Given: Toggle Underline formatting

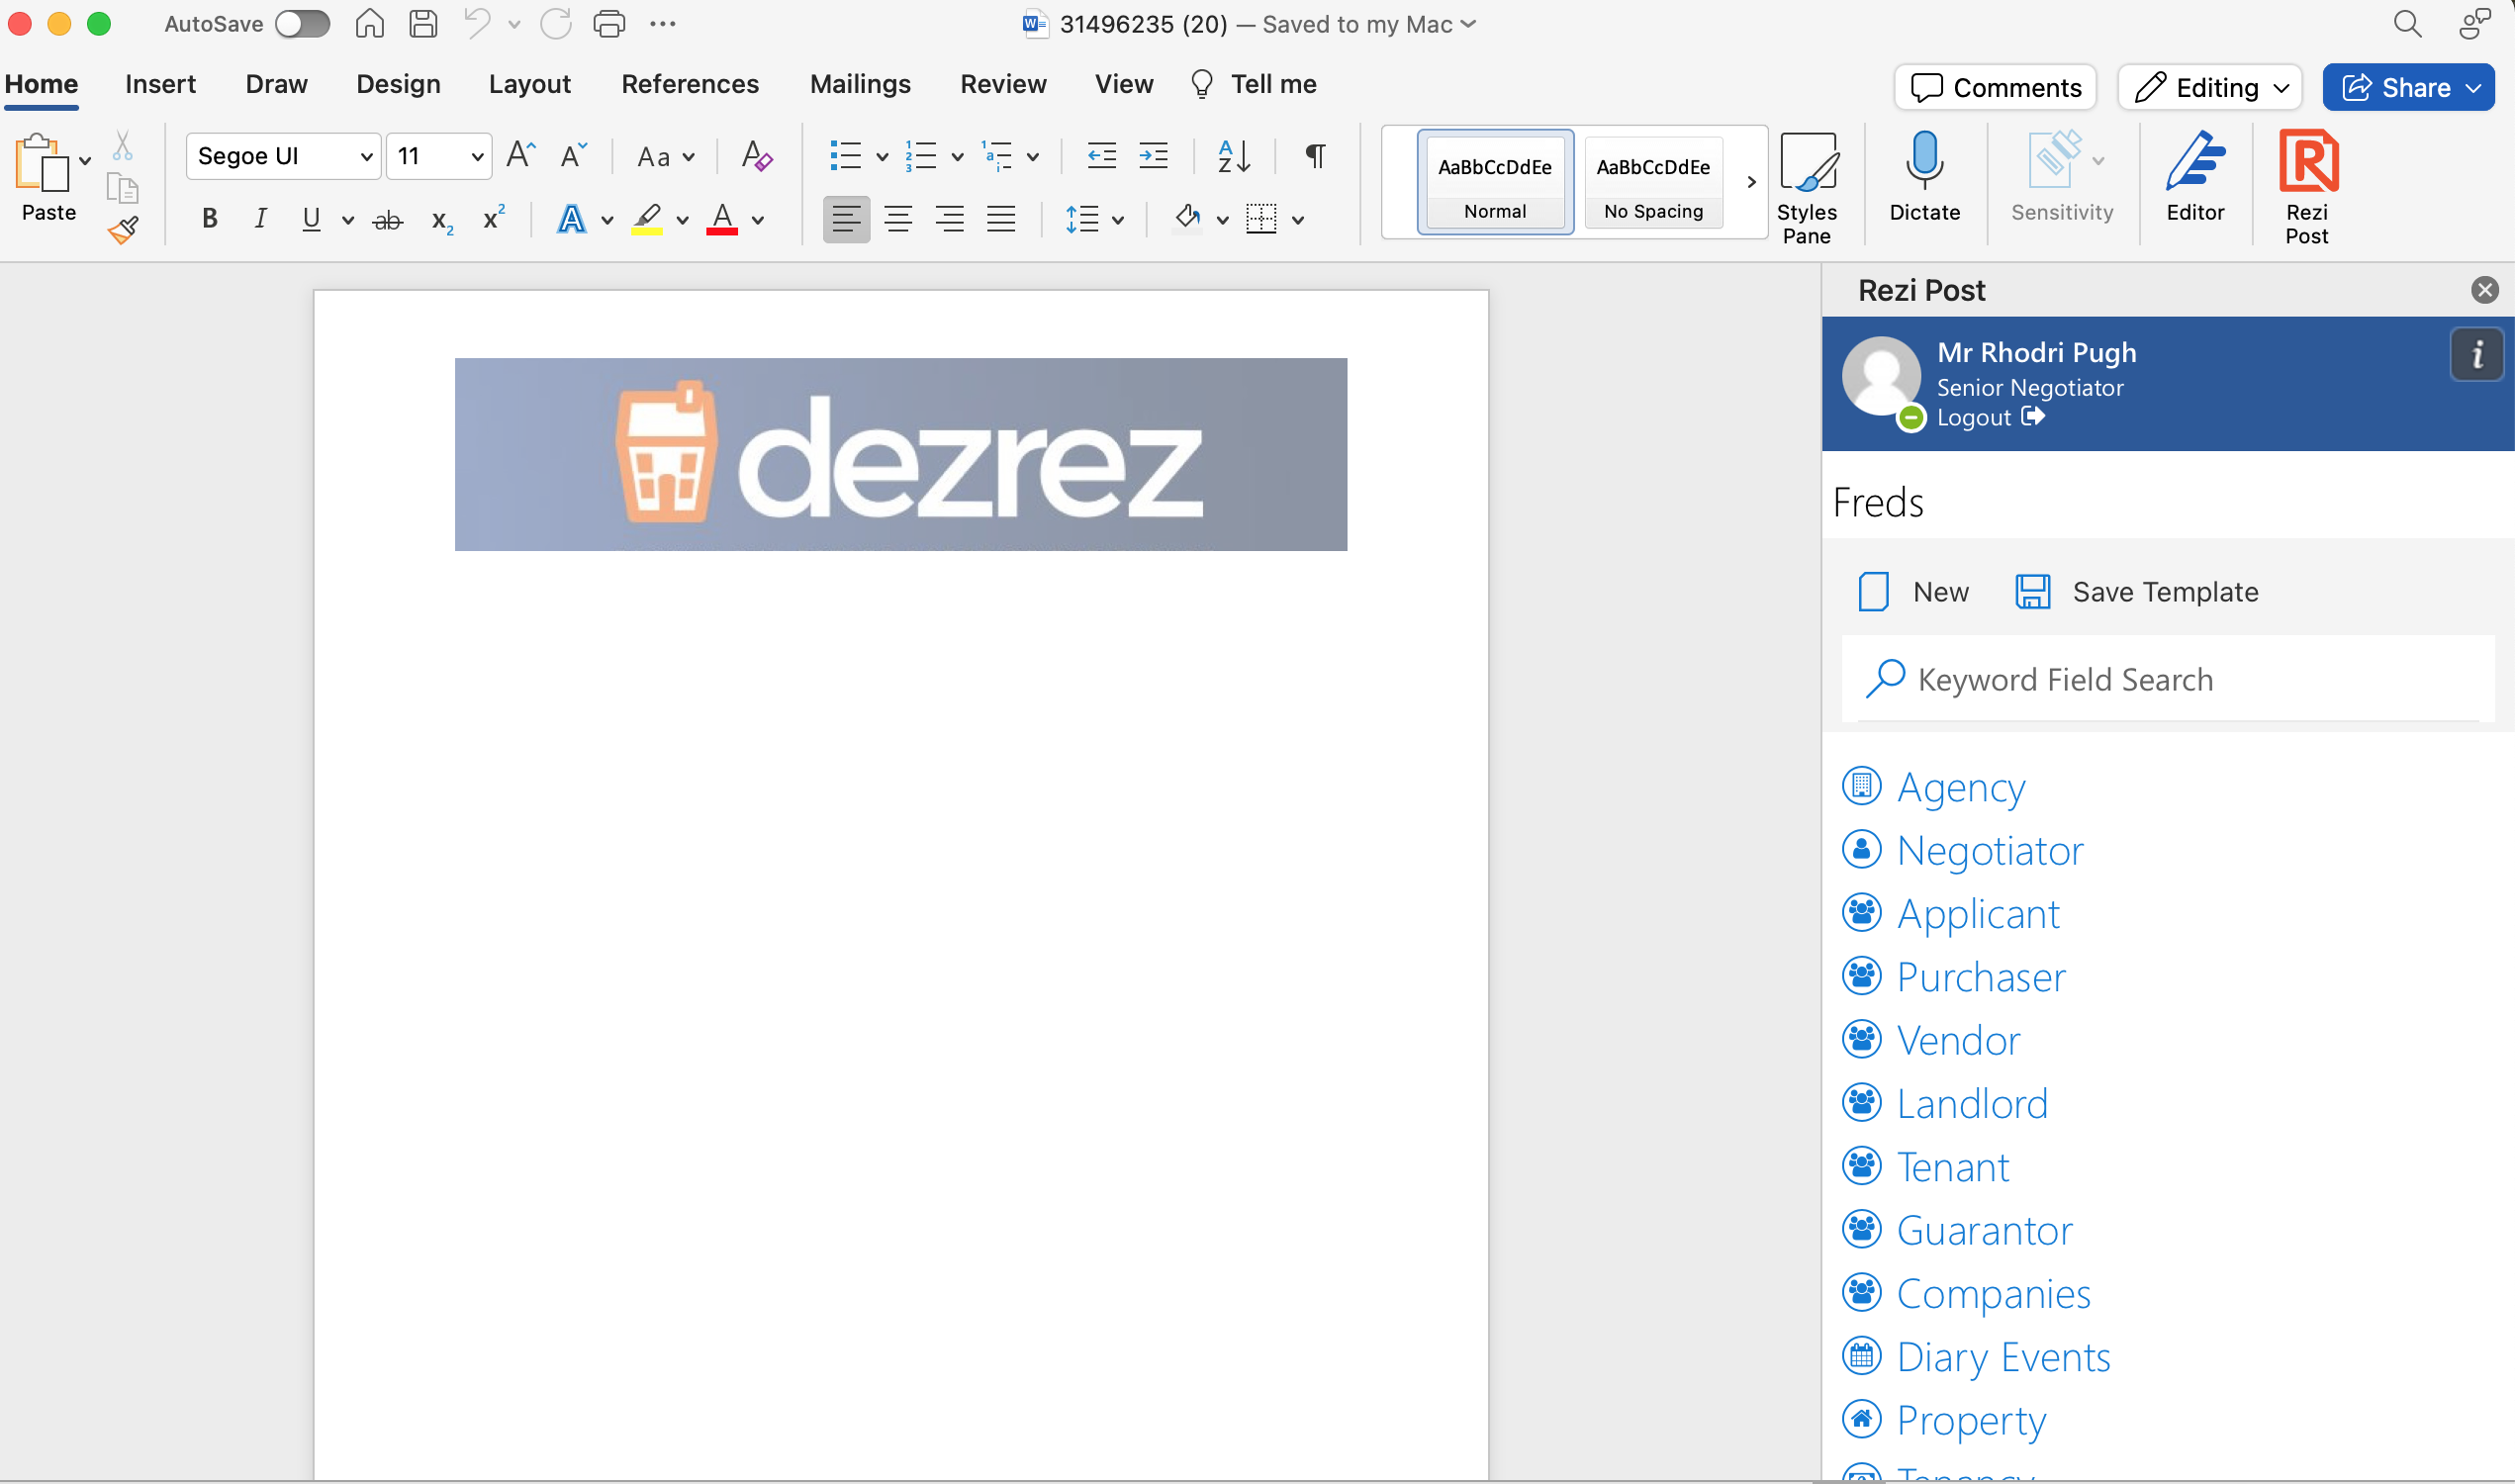Looking at the screenshot, I should (x=311, y=218).
